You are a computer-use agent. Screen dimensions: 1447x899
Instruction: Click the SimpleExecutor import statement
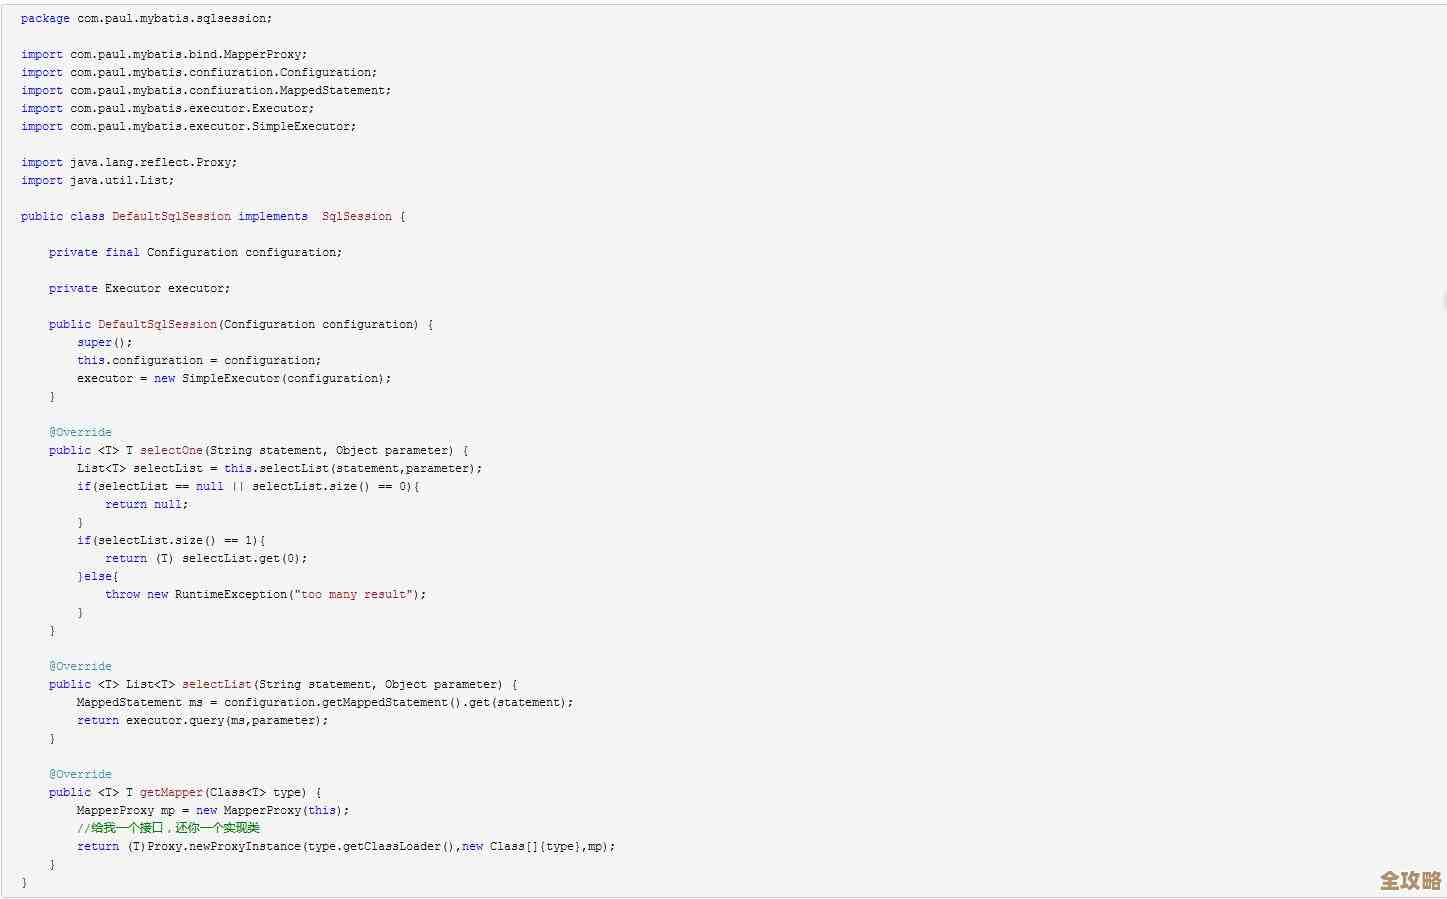click(x=188, y=126)
